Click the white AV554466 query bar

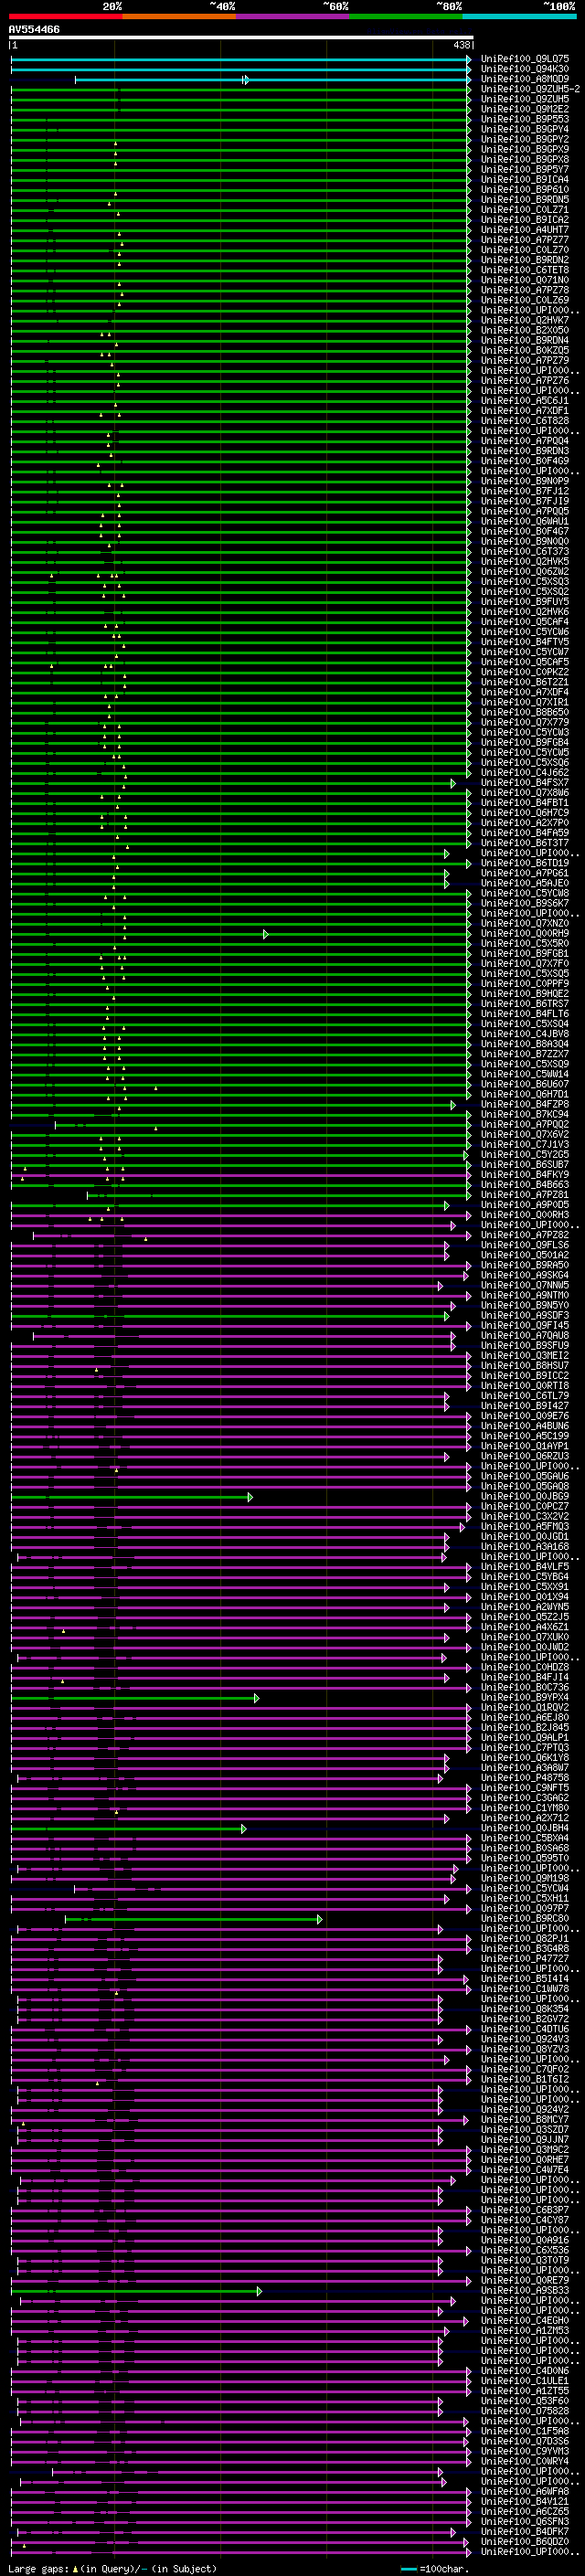pos(241,37)
